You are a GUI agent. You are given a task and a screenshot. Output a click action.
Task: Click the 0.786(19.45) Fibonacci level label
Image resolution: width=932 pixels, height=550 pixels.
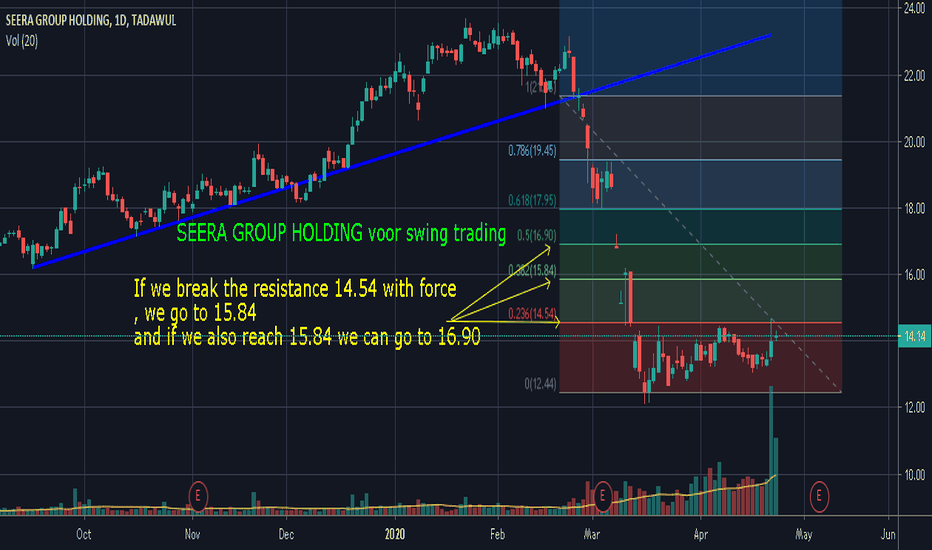pyautogui.click(x=532, y=151)
